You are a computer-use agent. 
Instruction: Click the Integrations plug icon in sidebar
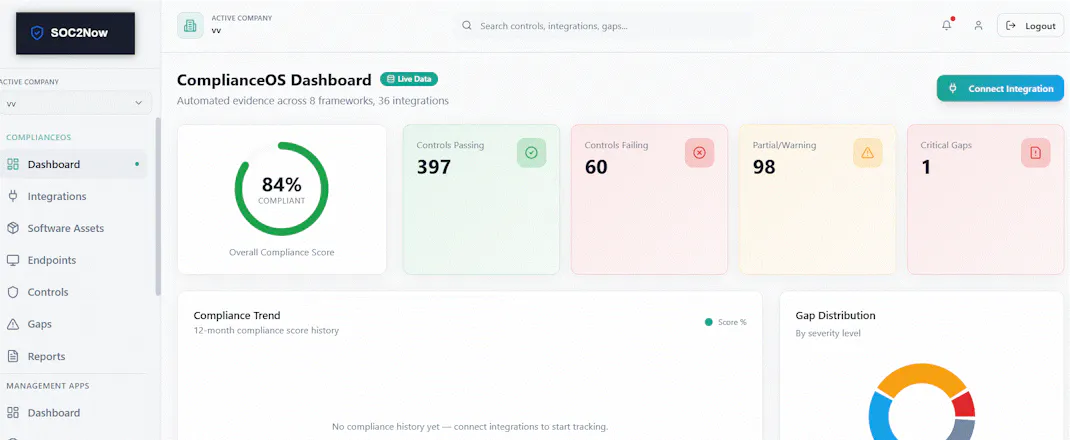click(x=13, y=196)
